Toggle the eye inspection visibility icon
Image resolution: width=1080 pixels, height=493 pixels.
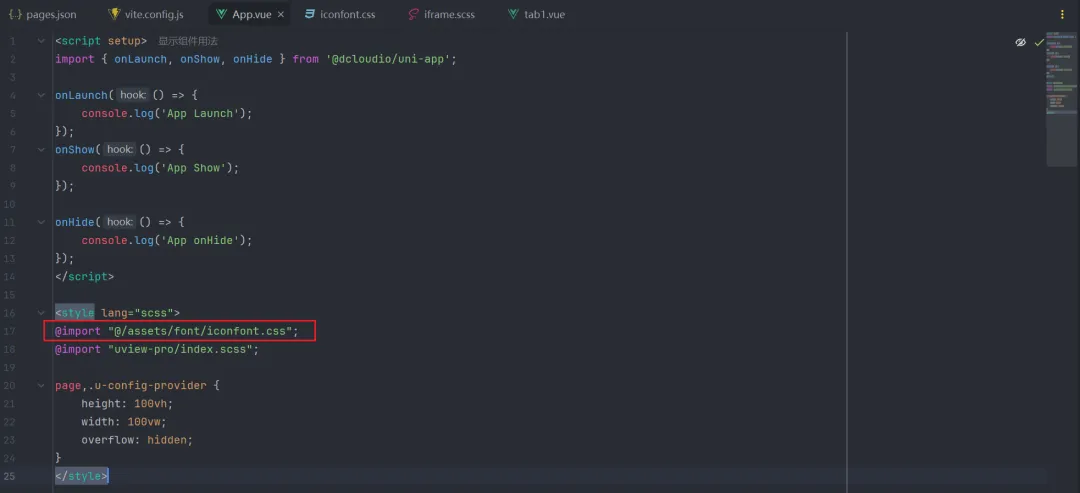[x=1021, y=42]
